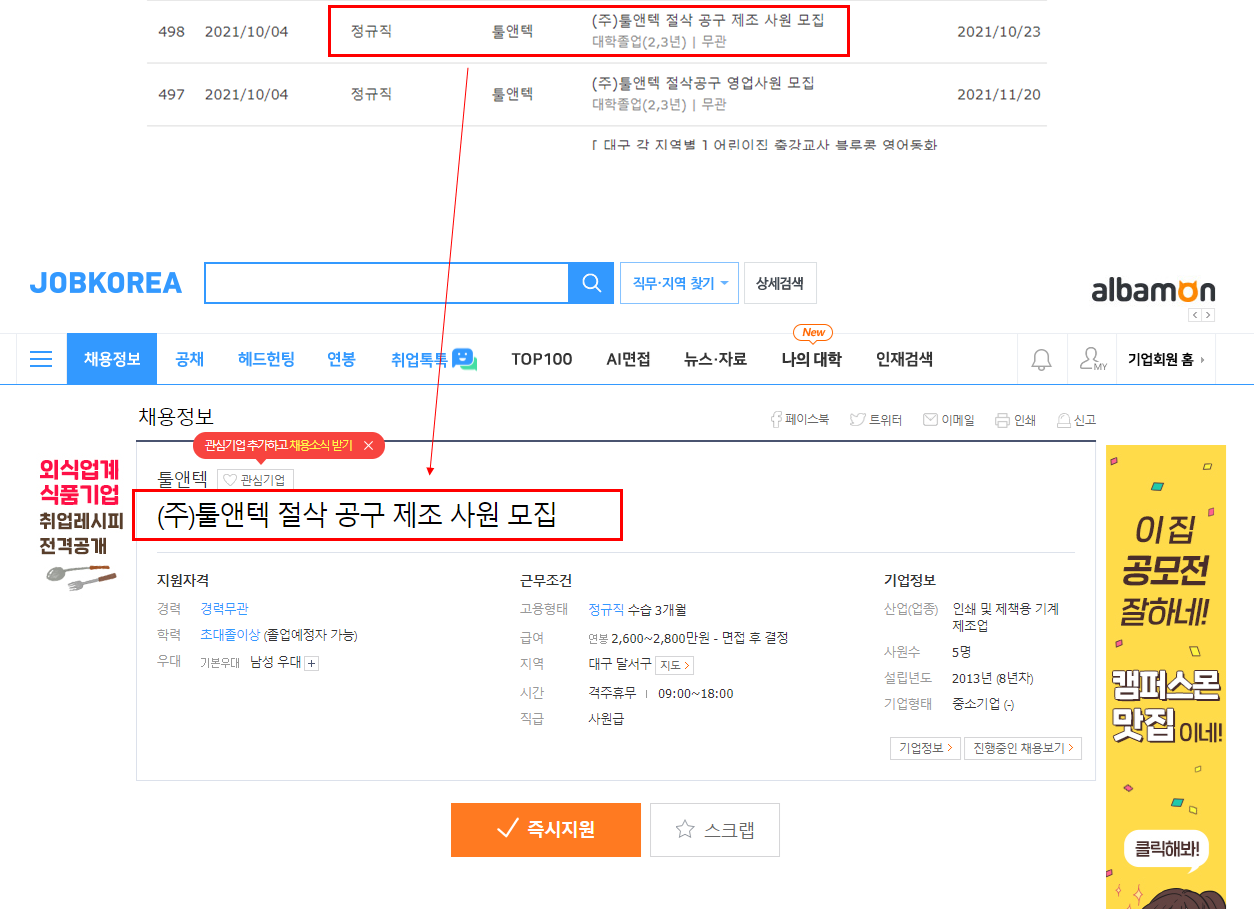Share the posting via the 트위터 icon
Viewport: 1254px width, 909px height.
876,420
